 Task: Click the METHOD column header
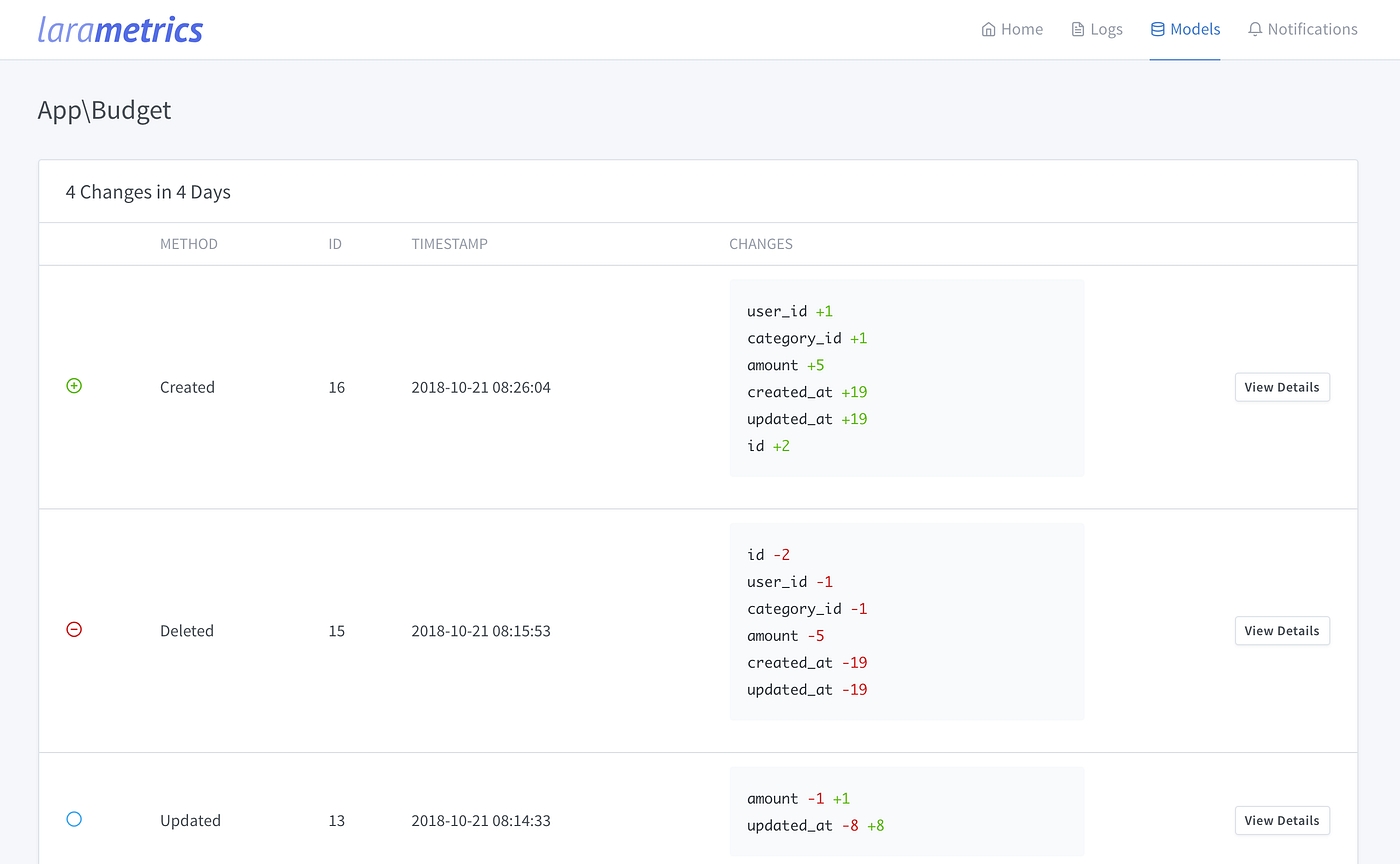(189, 243)
